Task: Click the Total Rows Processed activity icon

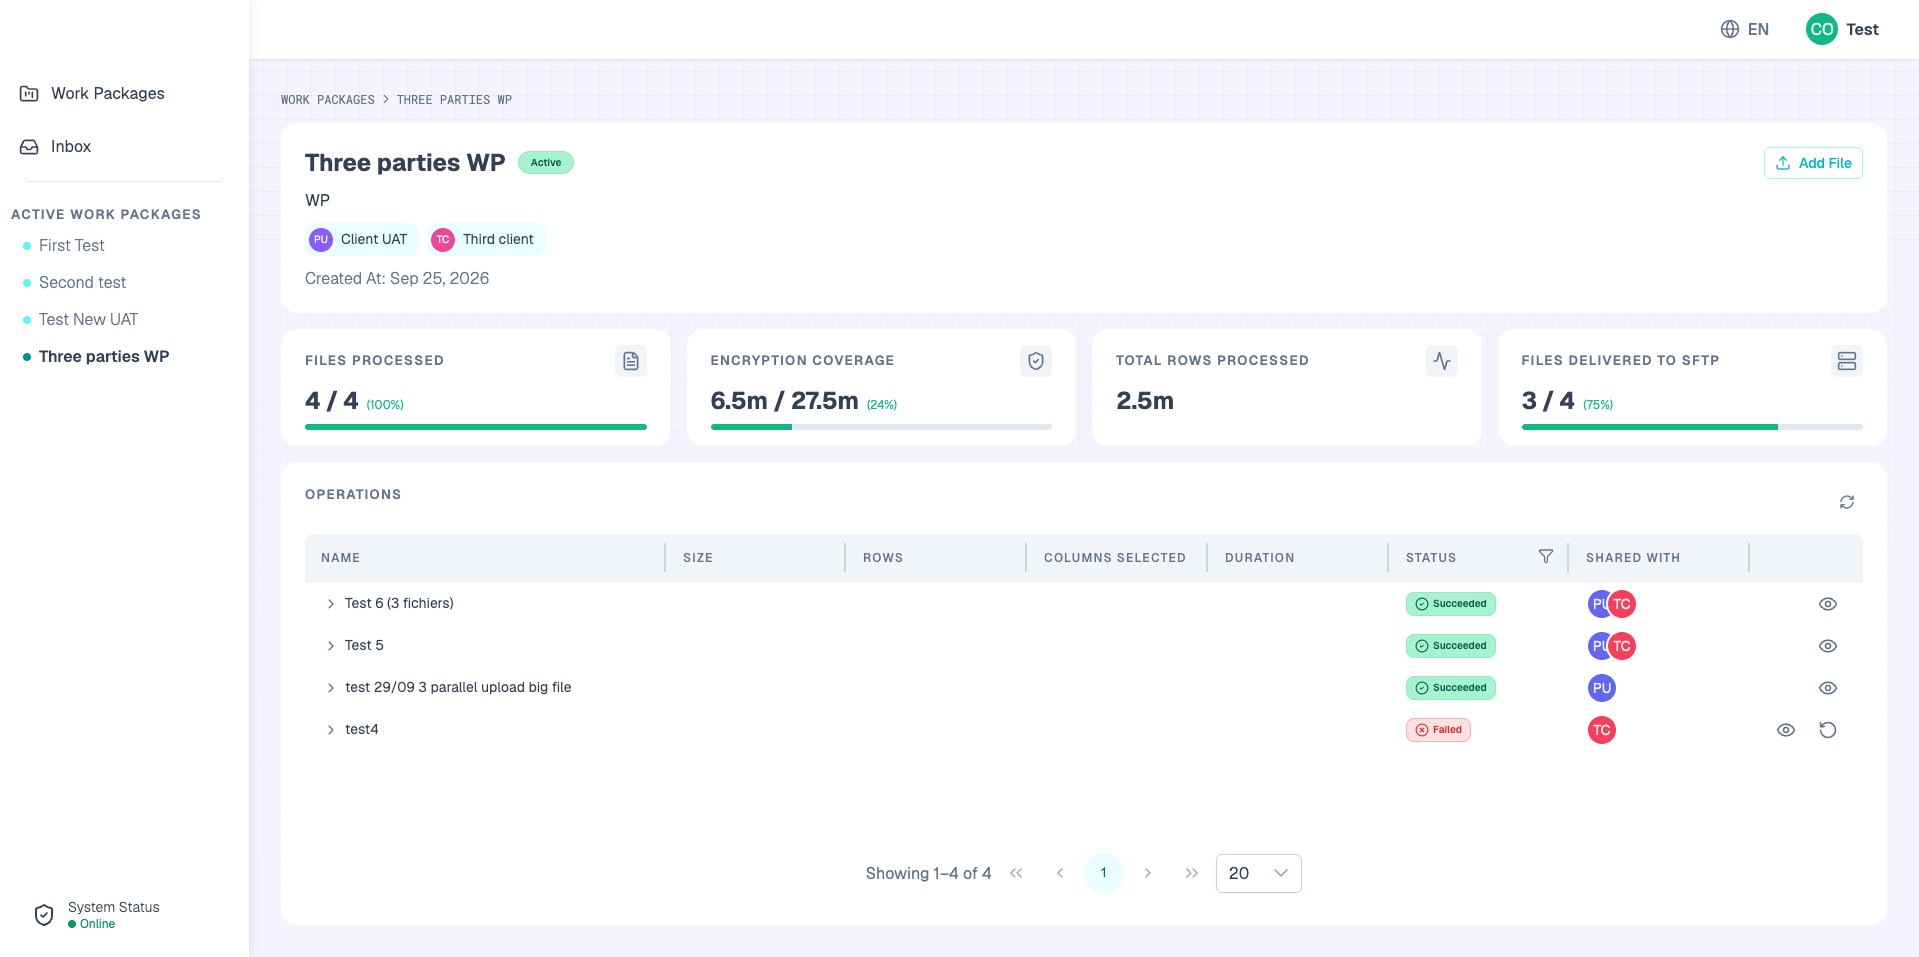Action: pyautogui.click(x=1442, y=361)
